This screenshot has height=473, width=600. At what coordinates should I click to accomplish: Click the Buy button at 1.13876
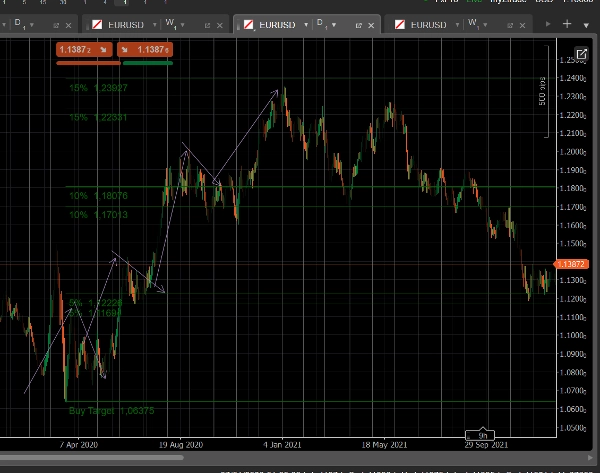[145, 50]
